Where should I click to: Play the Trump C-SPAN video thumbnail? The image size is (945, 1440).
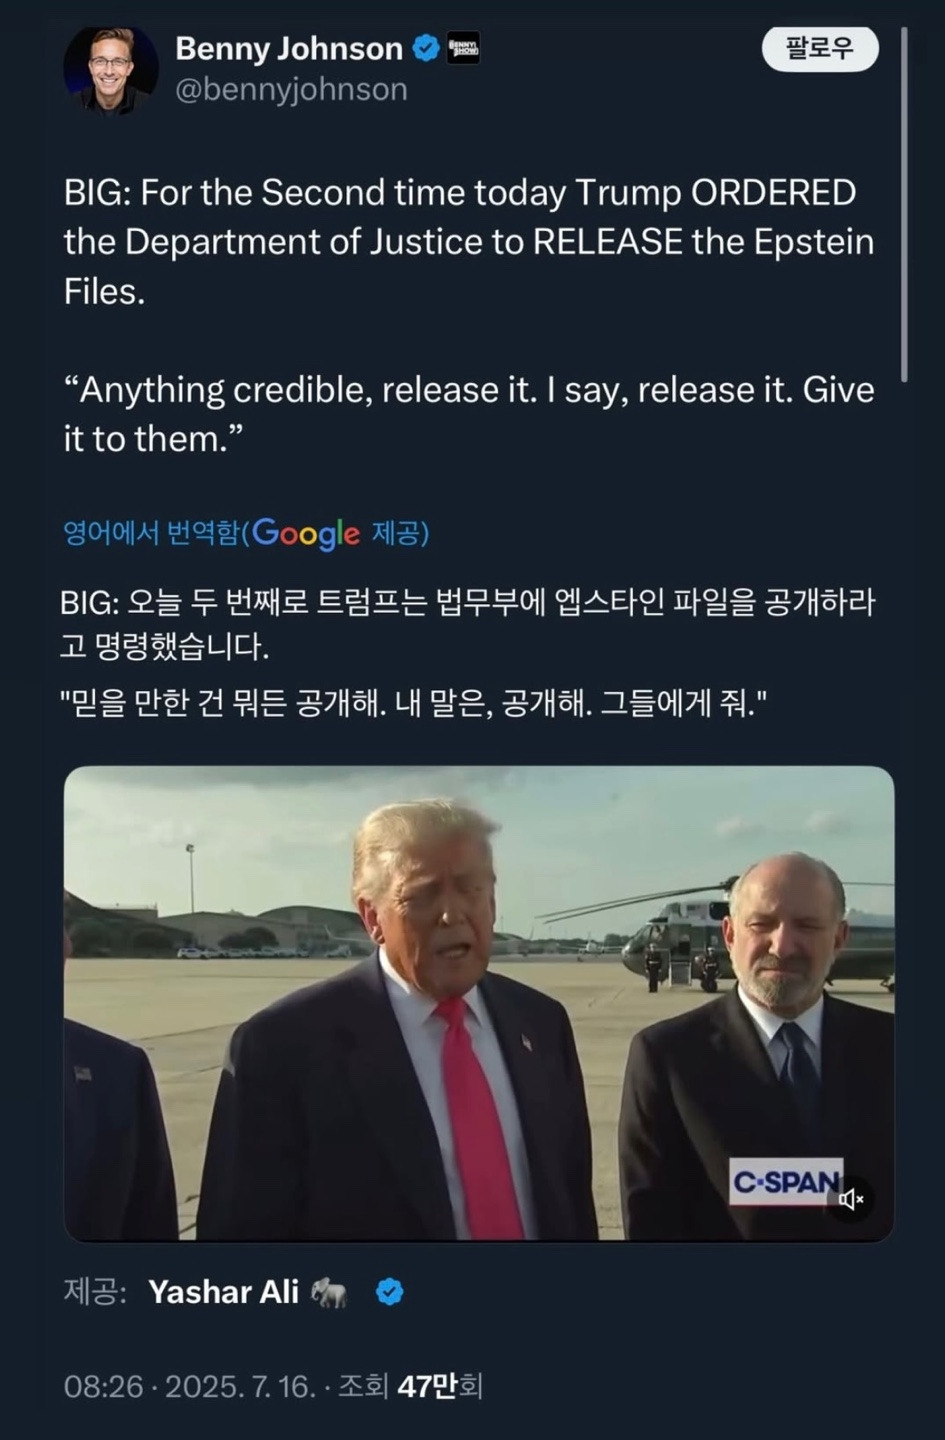479,1003
